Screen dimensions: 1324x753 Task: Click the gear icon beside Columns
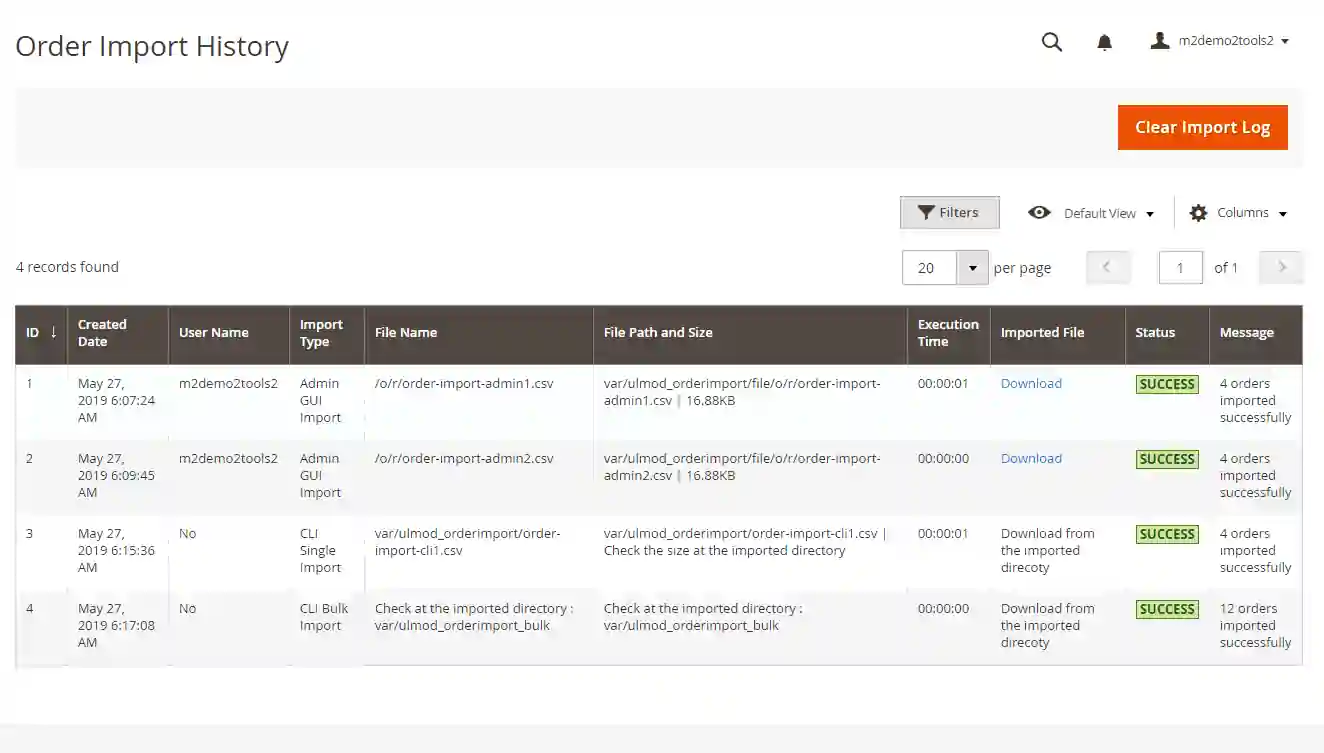[1198, 212]
